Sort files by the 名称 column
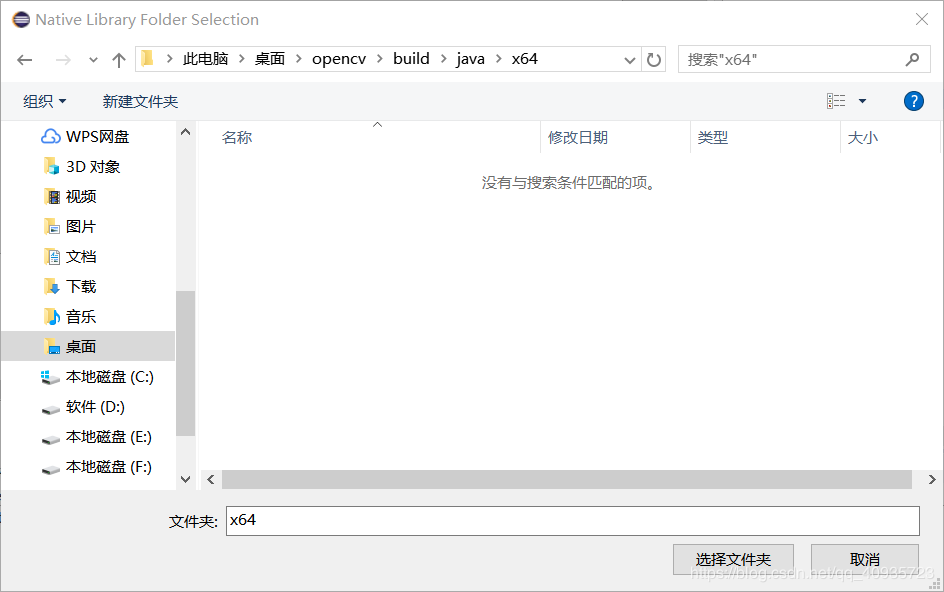The height and width of the screenshot is (592, 944). coord(237,137)
